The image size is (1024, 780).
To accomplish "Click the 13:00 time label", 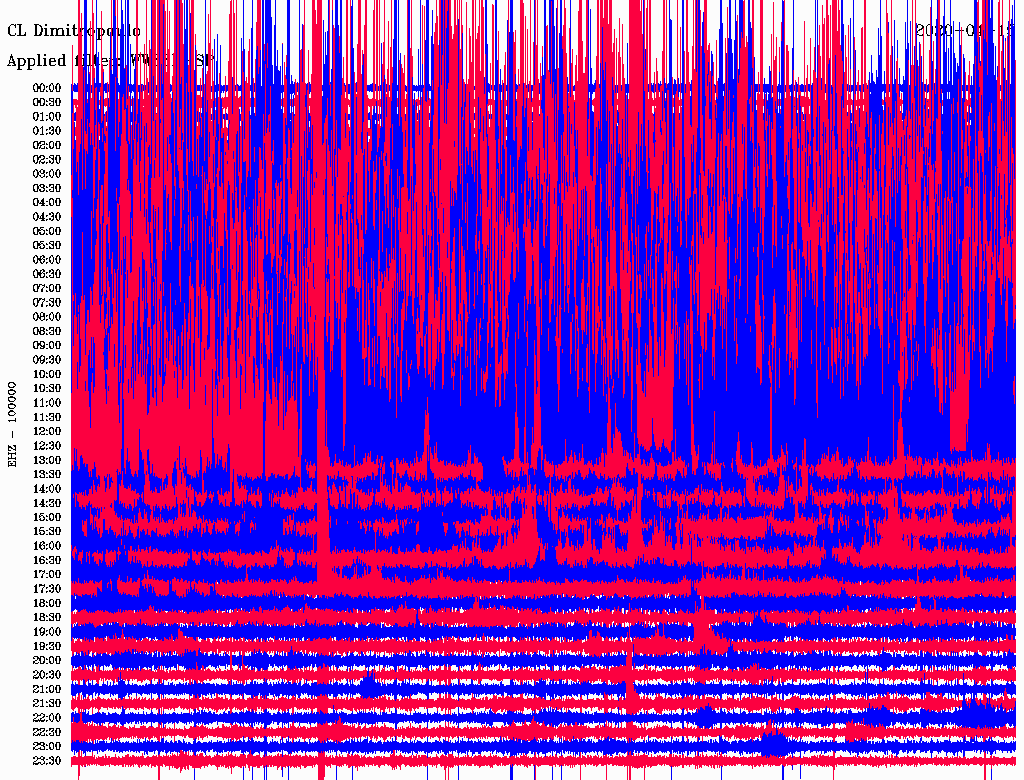I will click(x=47, y=460).
